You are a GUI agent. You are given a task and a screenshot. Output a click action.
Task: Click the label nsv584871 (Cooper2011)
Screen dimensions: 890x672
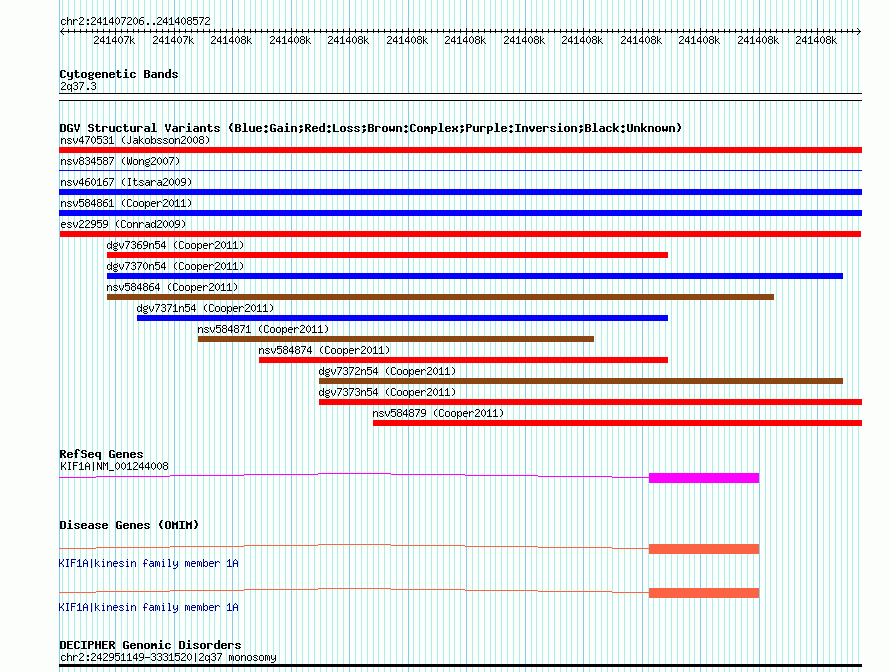(x=263, y=329)
